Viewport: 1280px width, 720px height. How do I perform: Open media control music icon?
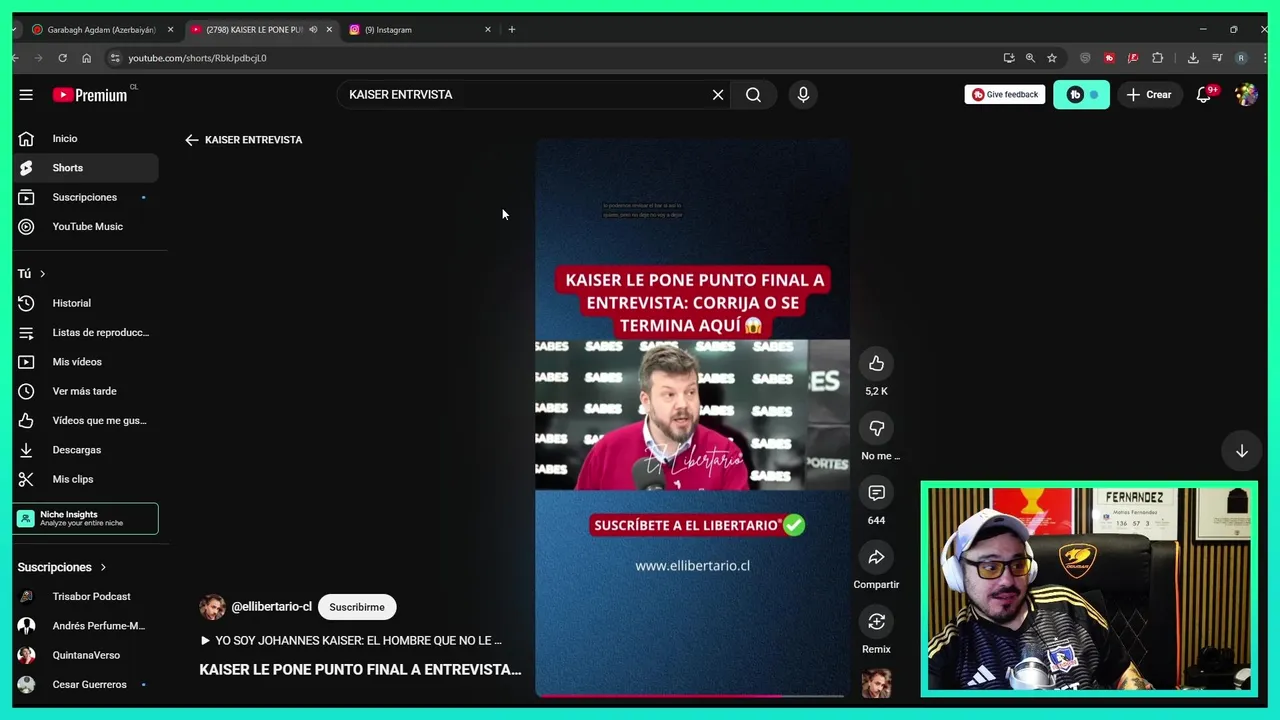1217,58
